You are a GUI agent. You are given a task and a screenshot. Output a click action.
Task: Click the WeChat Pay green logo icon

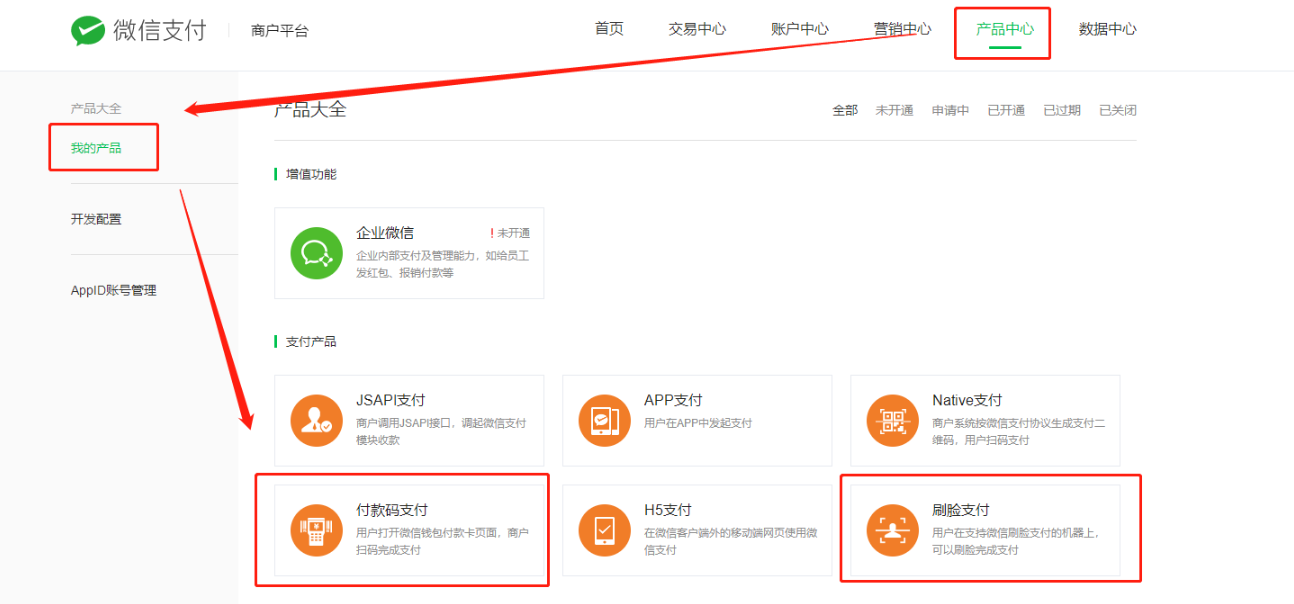click(x=88, y=31)
